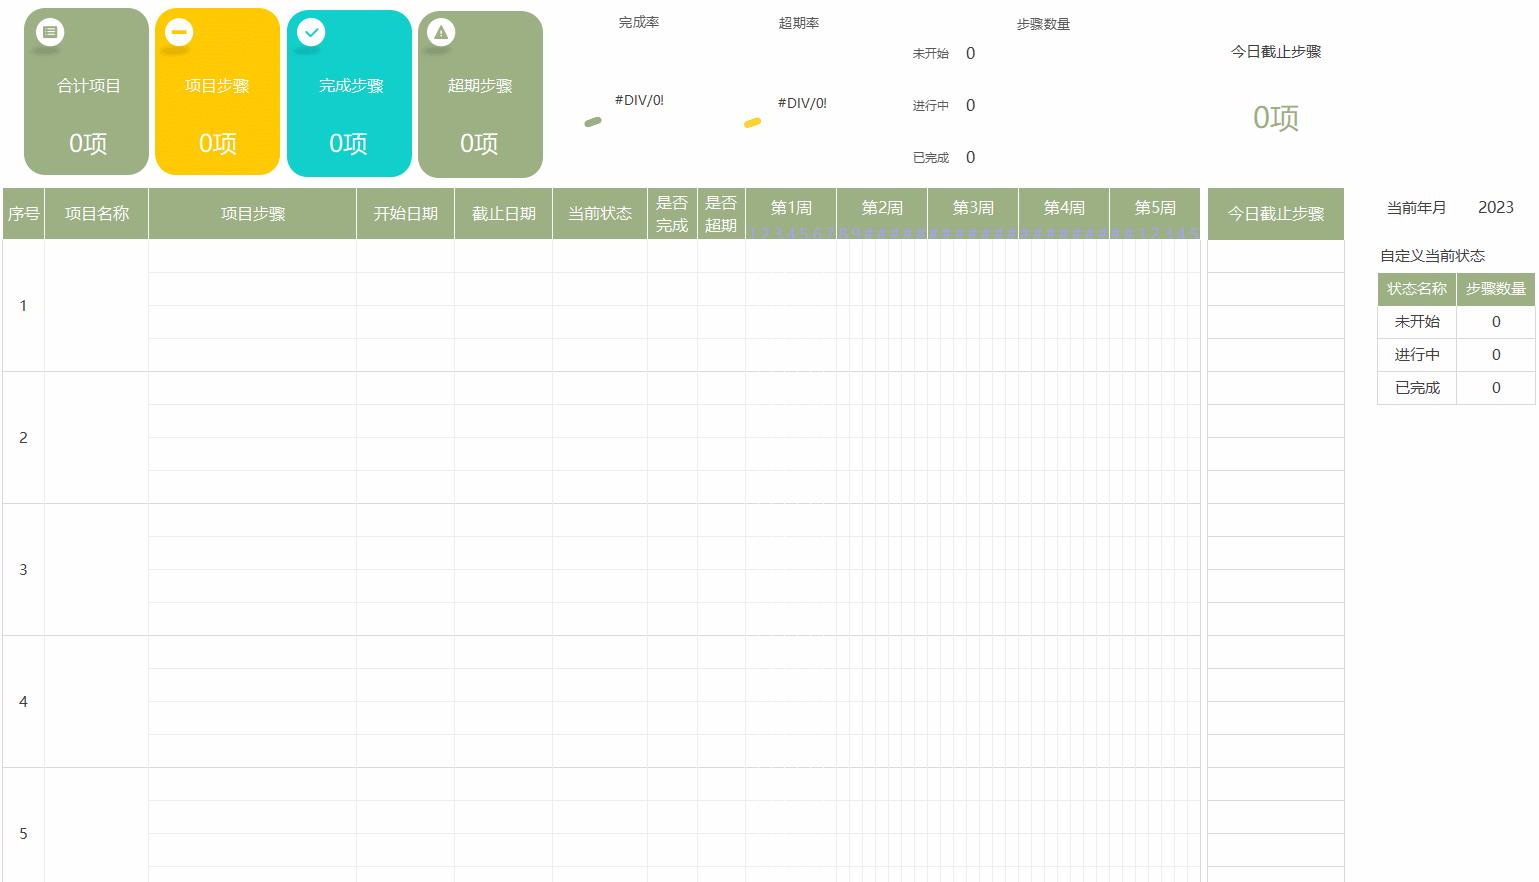Select the 项目名称 column header
The width and height of the screenshot is (1539, 882).
[x=97, y=213]
